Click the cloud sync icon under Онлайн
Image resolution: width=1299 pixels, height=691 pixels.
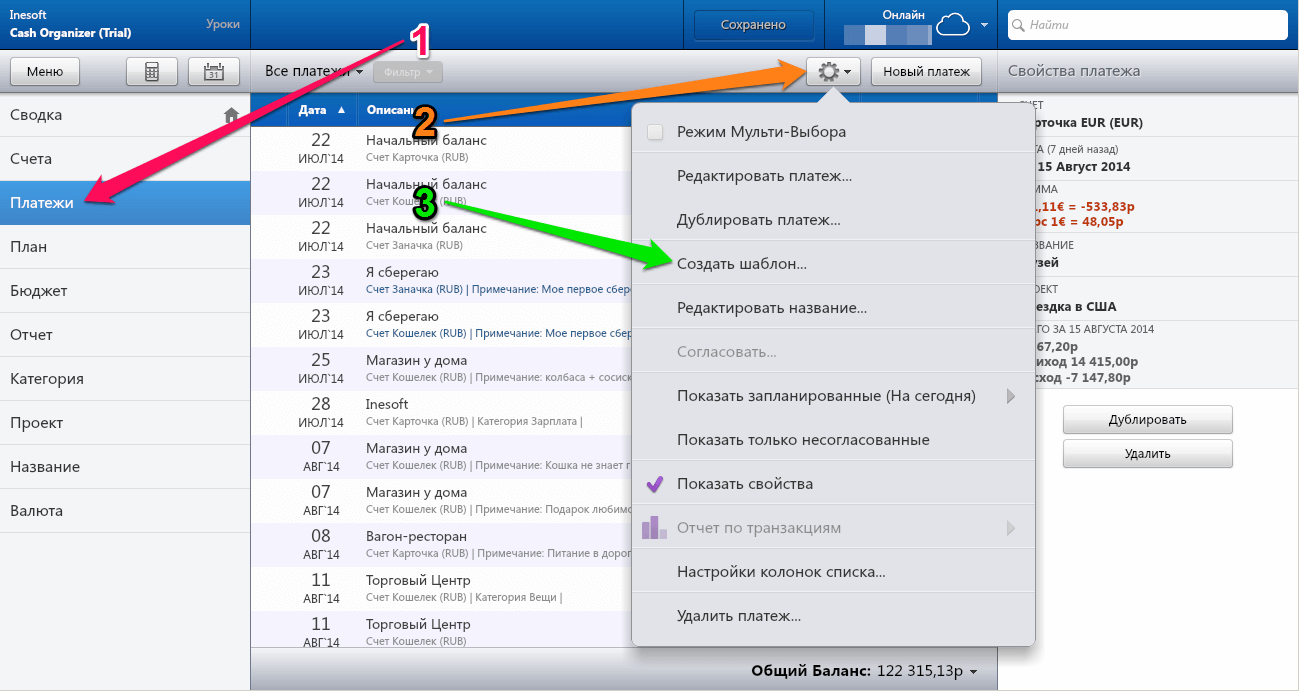coord(952,26)
